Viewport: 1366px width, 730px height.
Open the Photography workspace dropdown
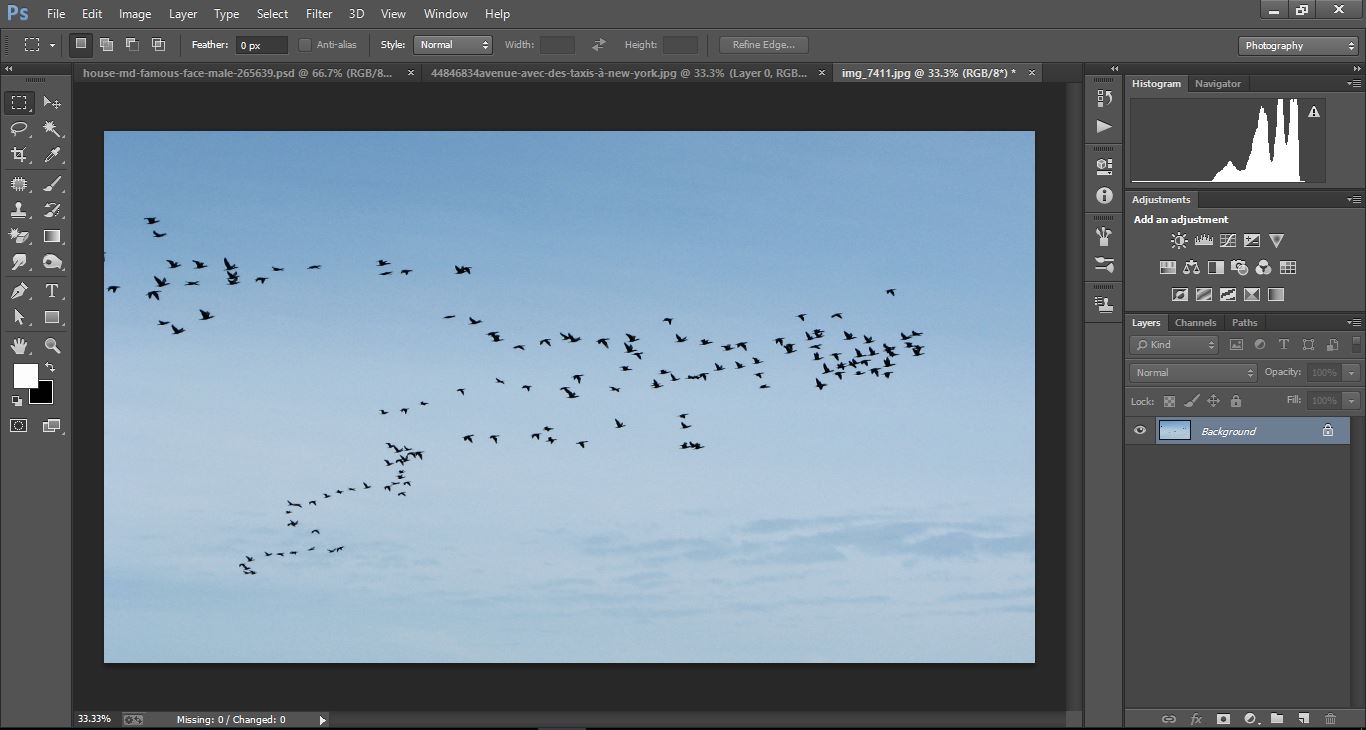[1298, 46]
